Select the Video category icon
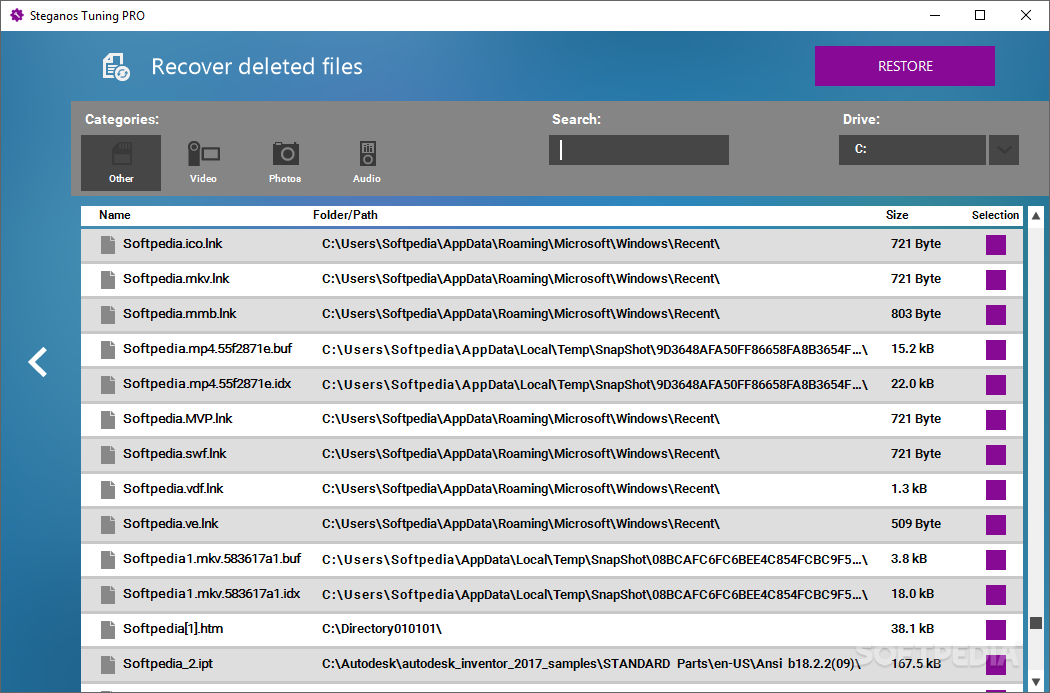 [204, 154]
